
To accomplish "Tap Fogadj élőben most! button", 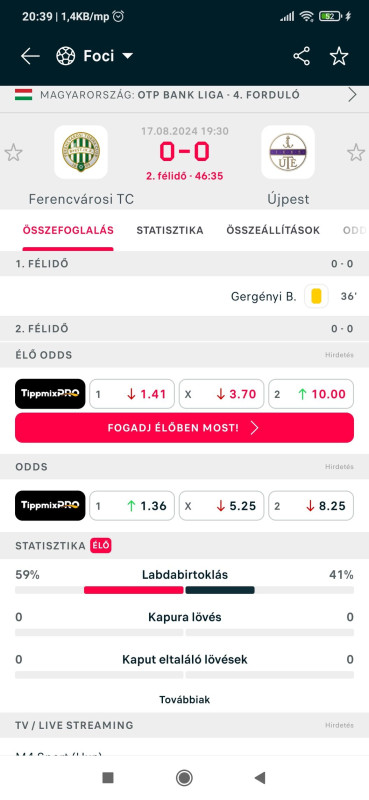I will click(184, 428).
